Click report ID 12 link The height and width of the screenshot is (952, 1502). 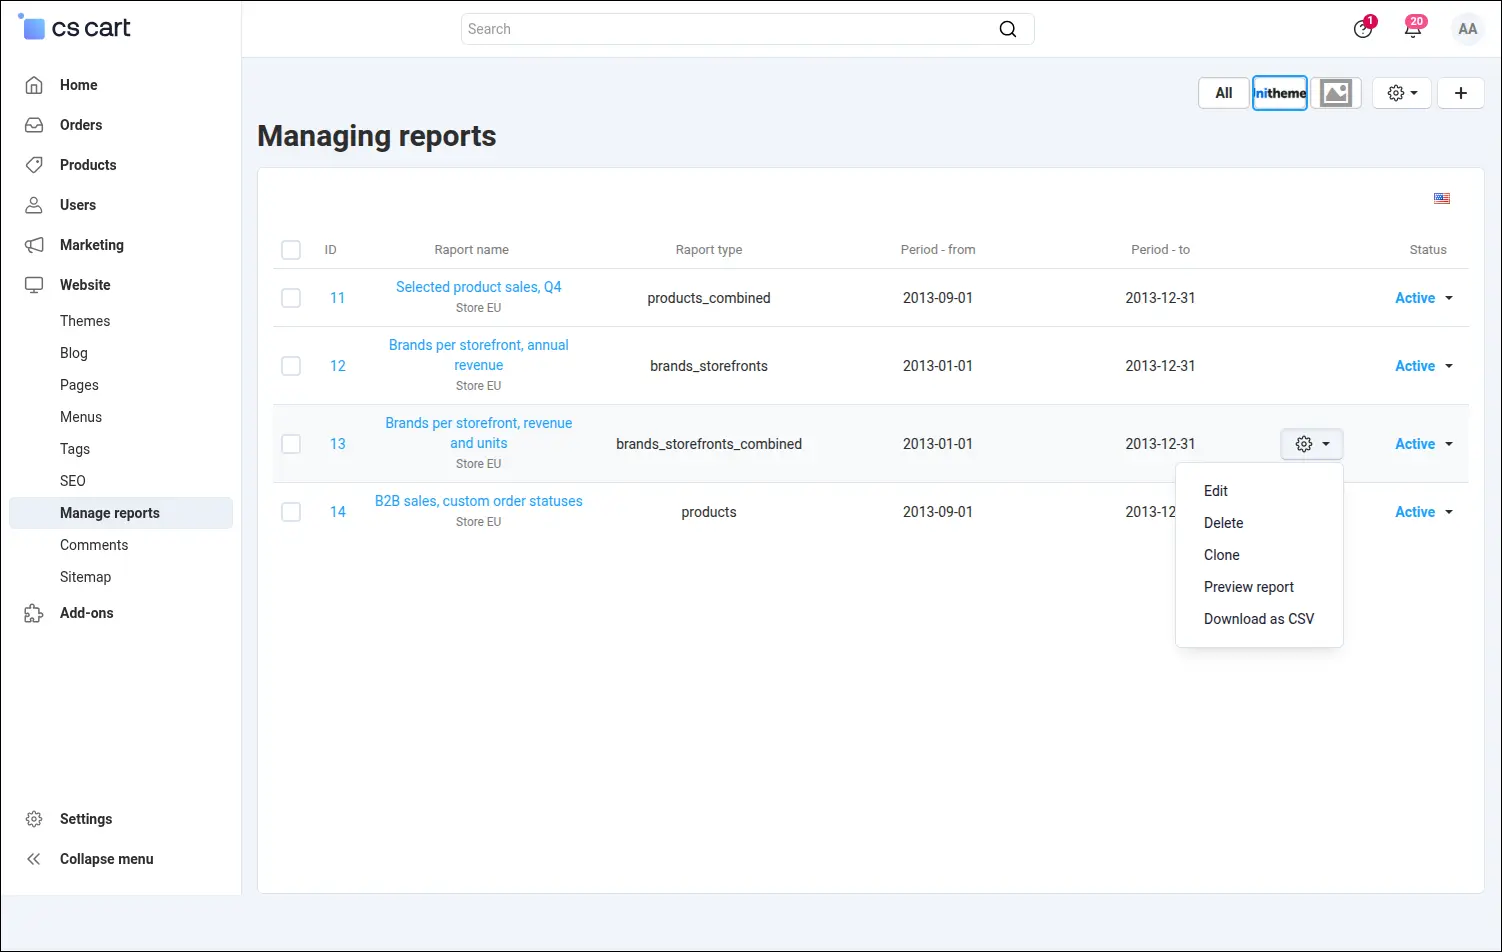(x=338, y=366)
